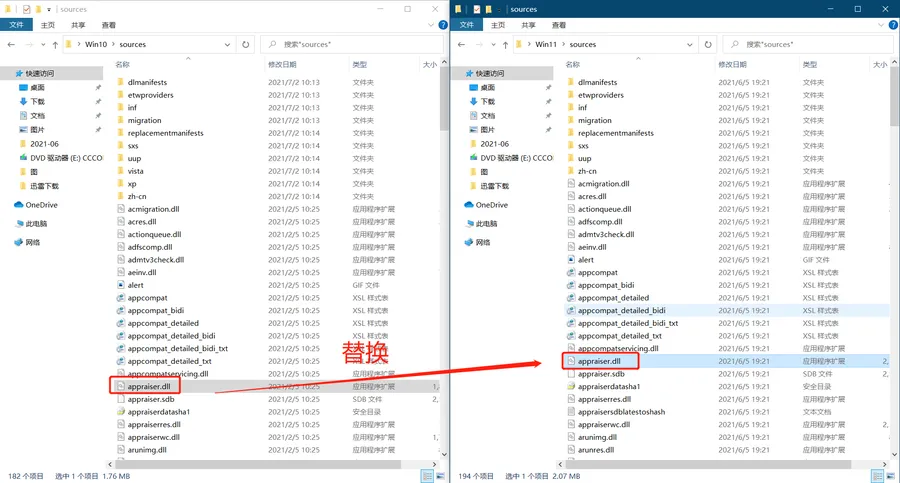
Task: Select 图片 in Win11 window navigation pane
Action: click(487, 130)
